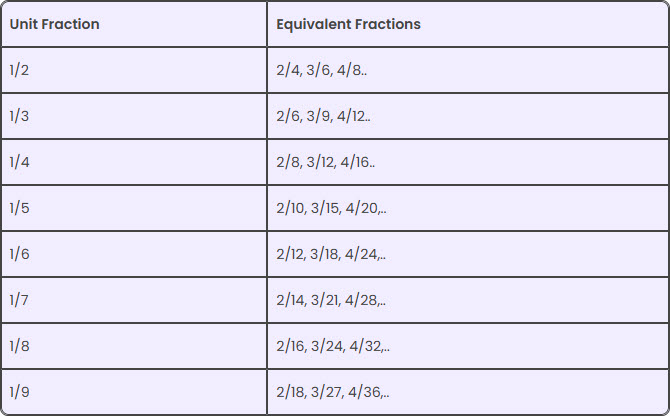Viewport: 670px width, 416px height.
Task: Select the 1/2 unit fraction cell
Action: pyautogui.click(x=20, y=70)
